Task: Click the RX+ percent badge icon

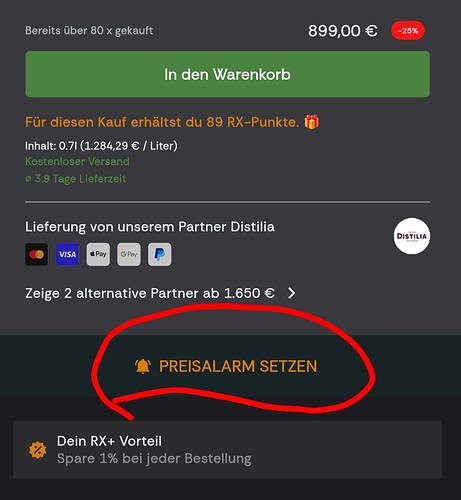Action: (x=38, y=450)
